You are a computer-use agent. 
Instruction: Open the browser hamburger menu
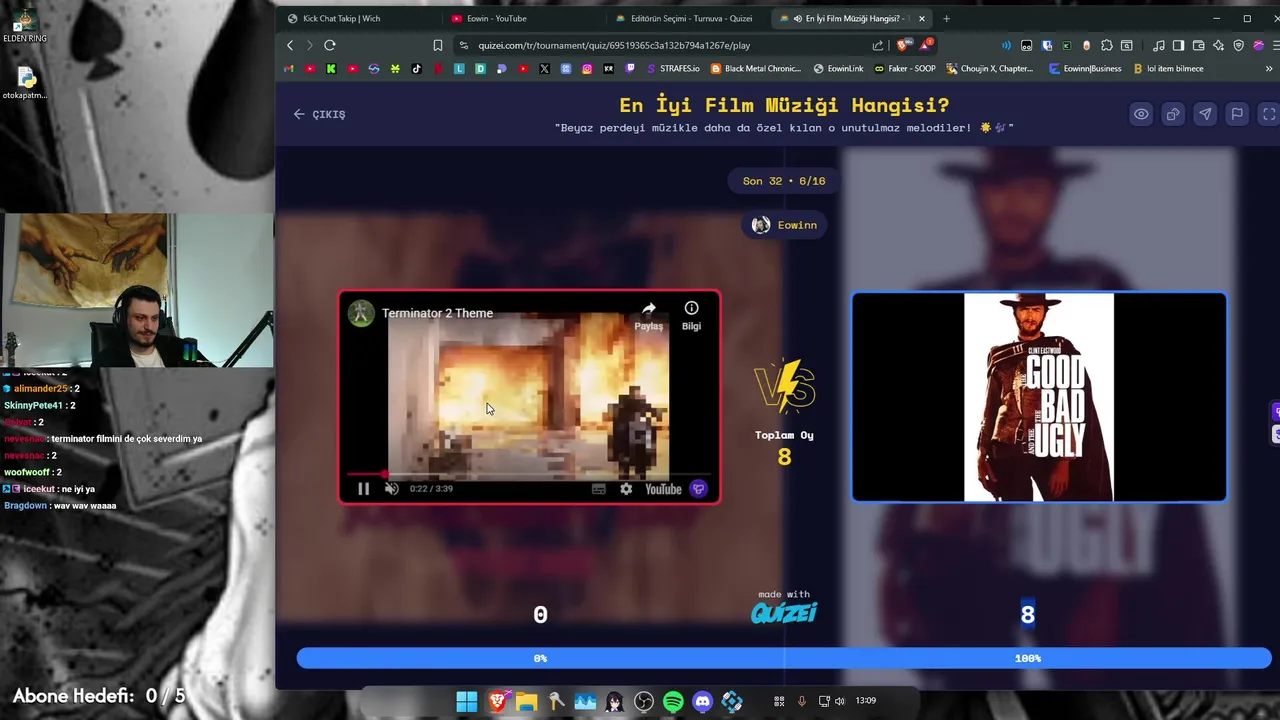1275,45
